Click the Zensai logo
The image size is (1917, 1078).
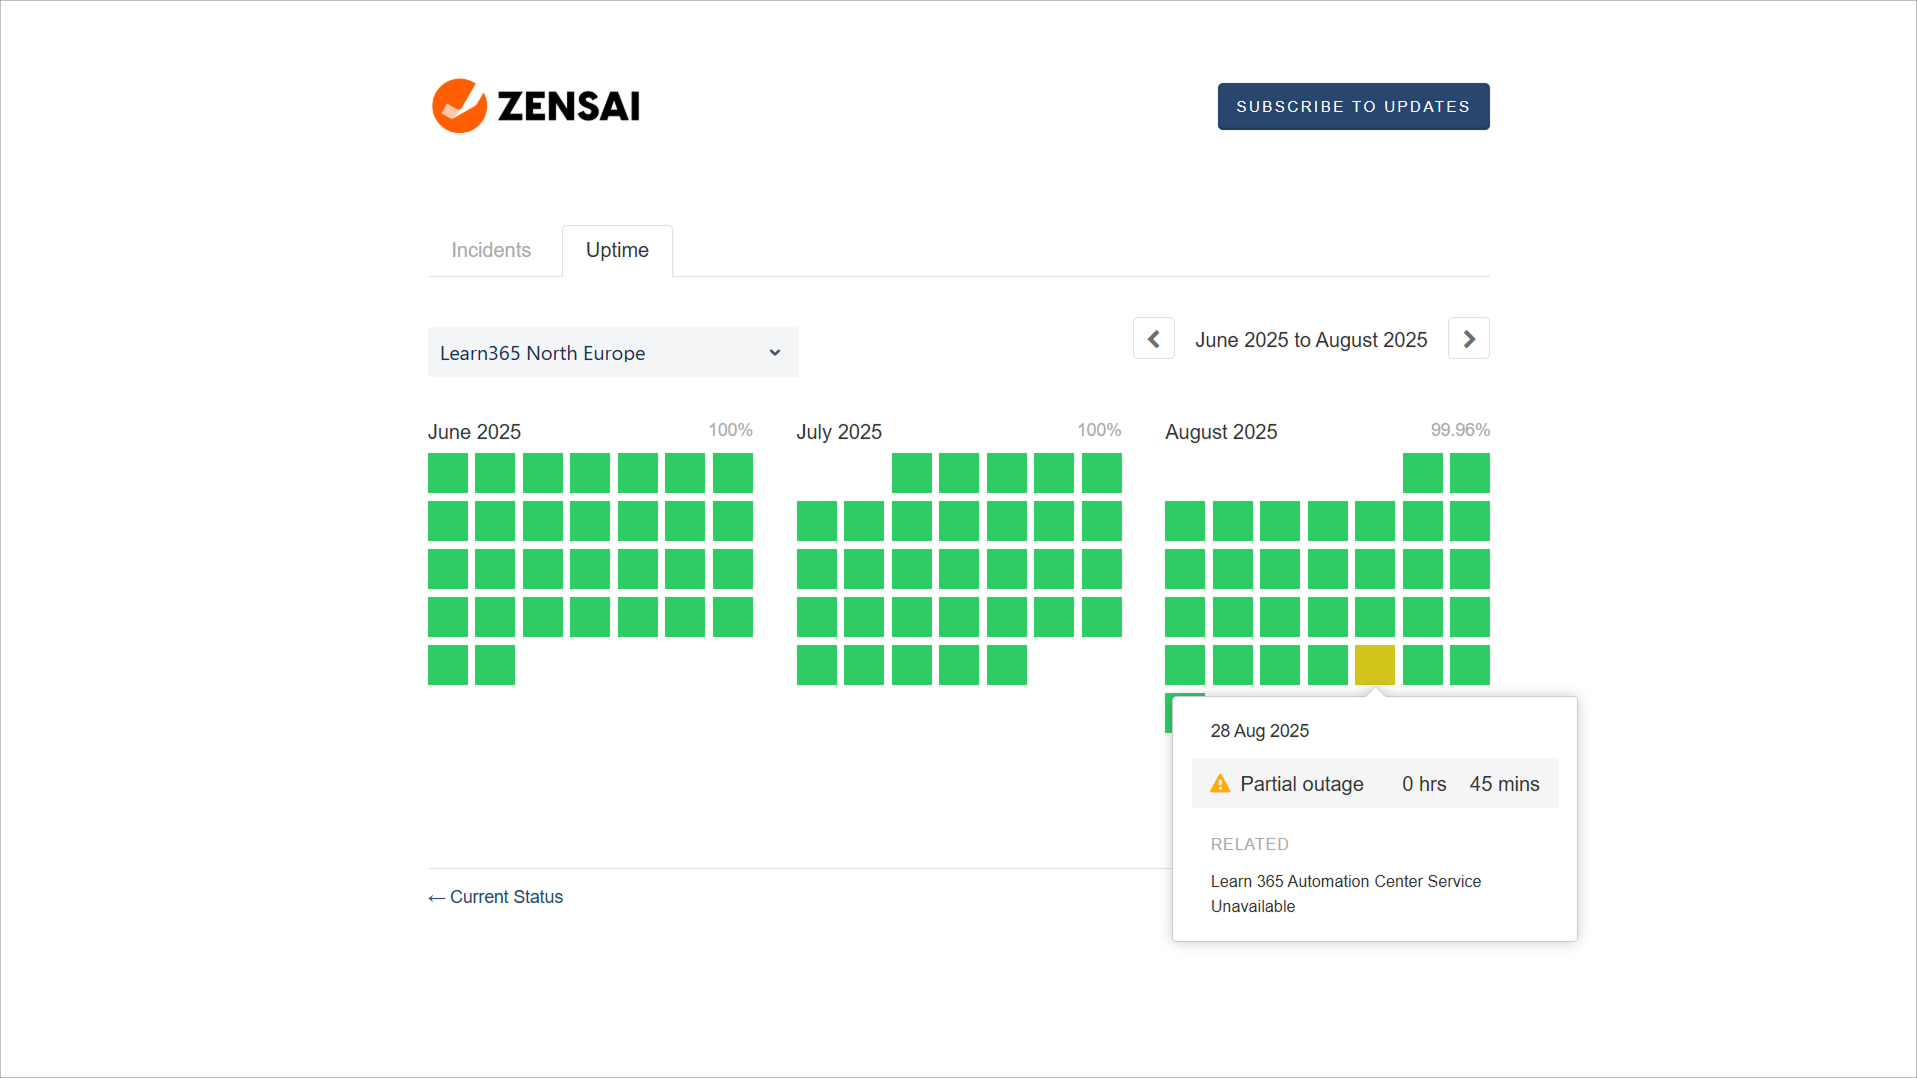tap(536, 106)
